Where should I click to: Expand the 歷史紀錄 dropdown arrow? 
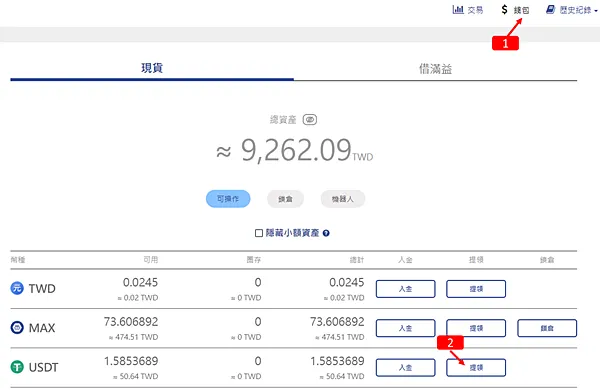(596, 11)
